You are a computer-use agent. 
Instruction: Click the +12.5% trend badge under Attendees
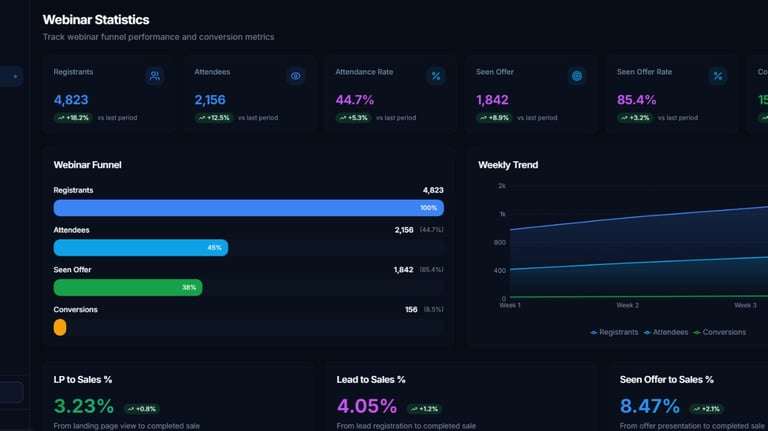coord(214,118)
